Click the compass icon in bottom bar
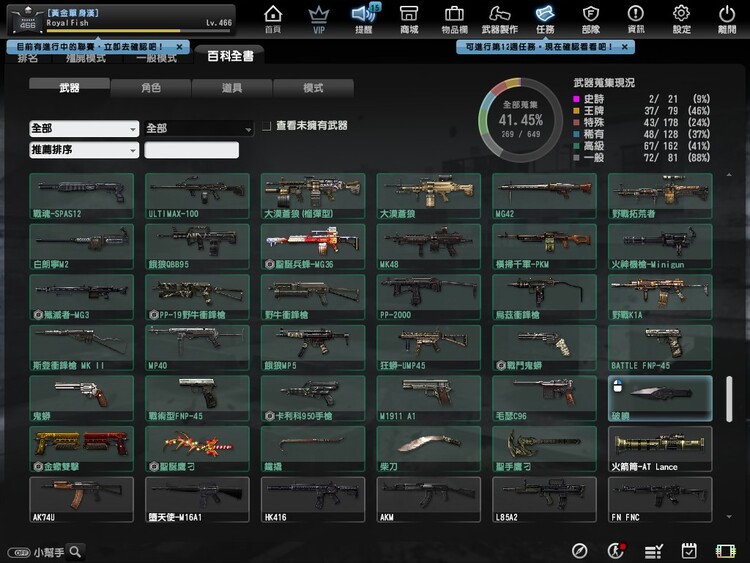The height and width of the screenshot is (563, 750). coord(579,551)
